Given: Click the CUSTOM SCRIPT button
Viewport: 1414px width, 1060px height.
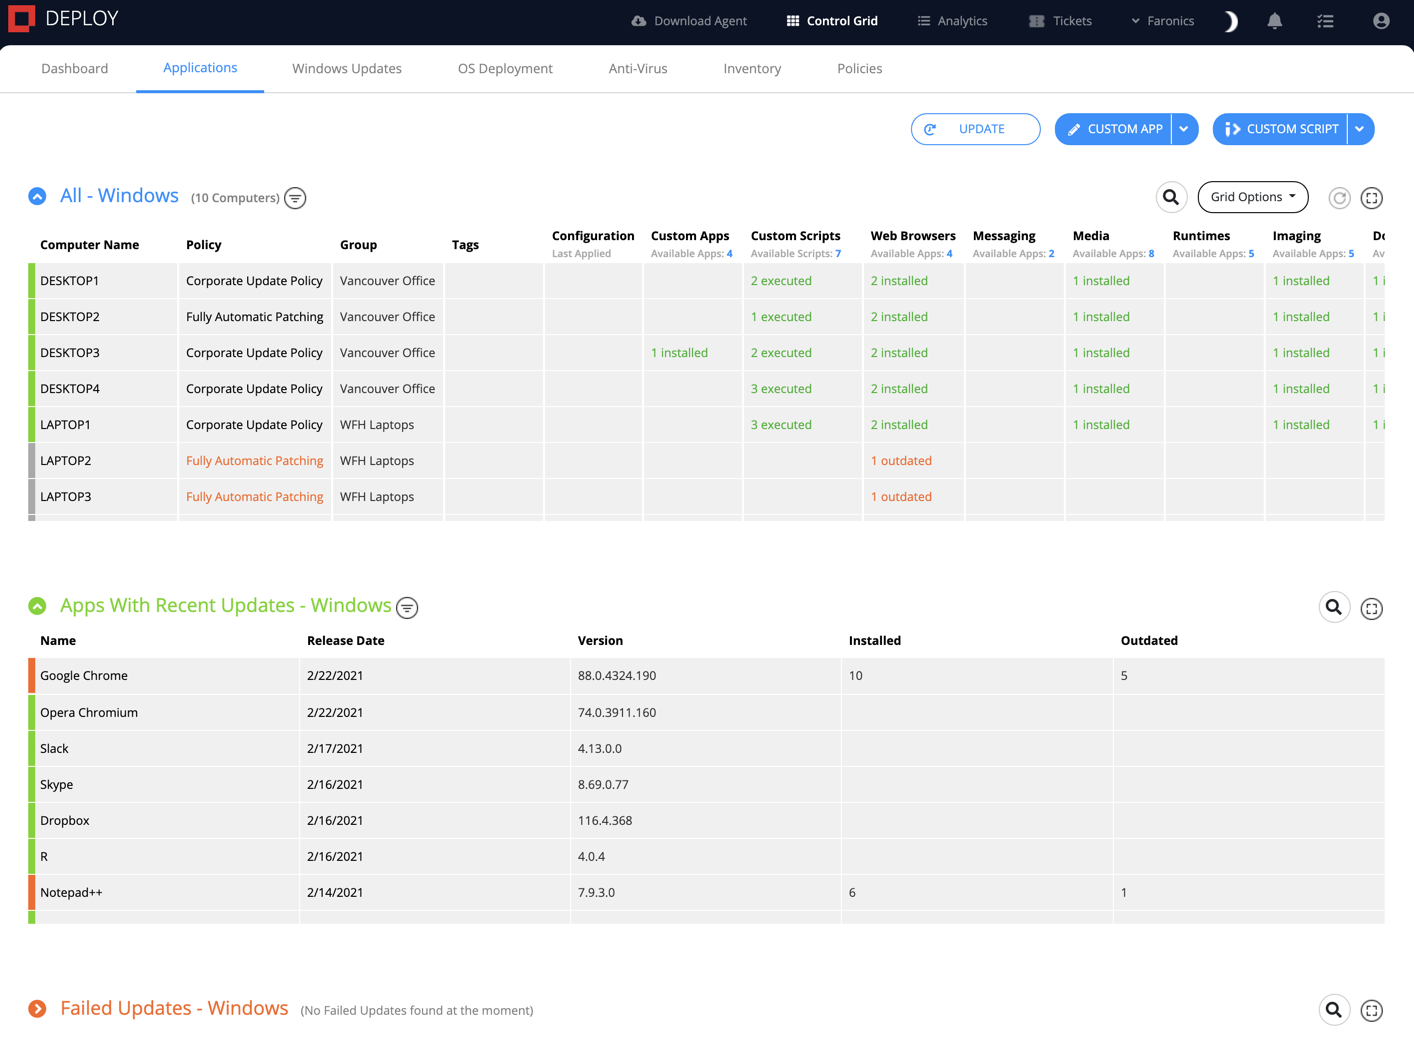Looking at the screenshot, I should (x=1280, y=129).
